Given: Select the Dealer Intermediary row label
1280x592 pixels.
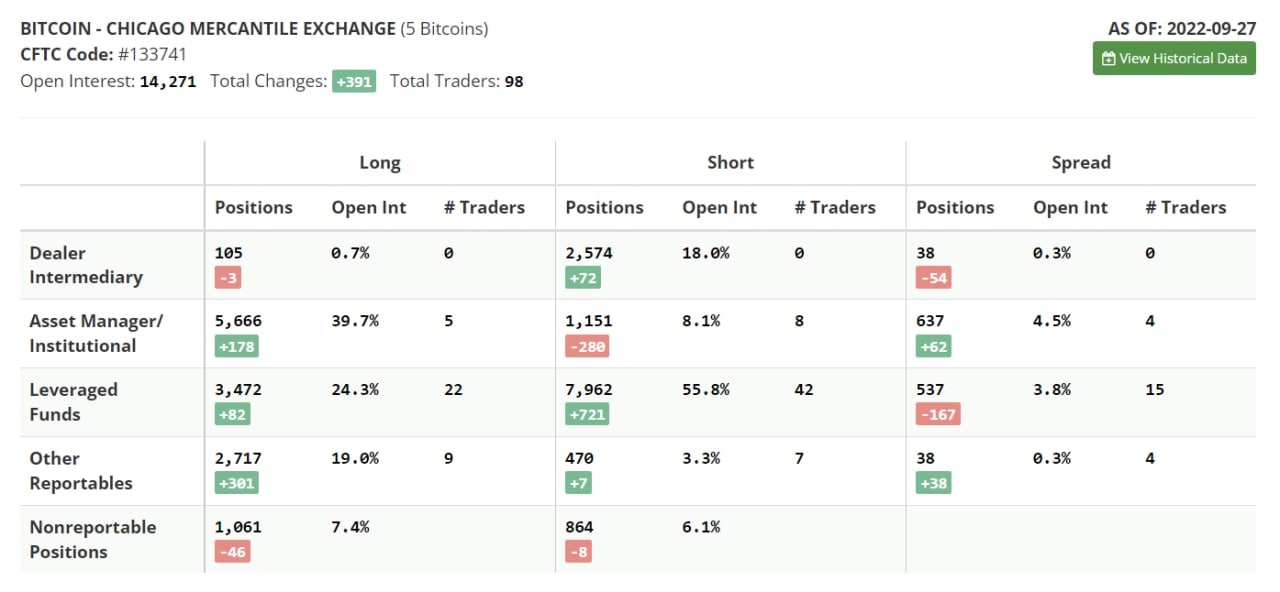Looking at the screenshot, I should (86, 265).
